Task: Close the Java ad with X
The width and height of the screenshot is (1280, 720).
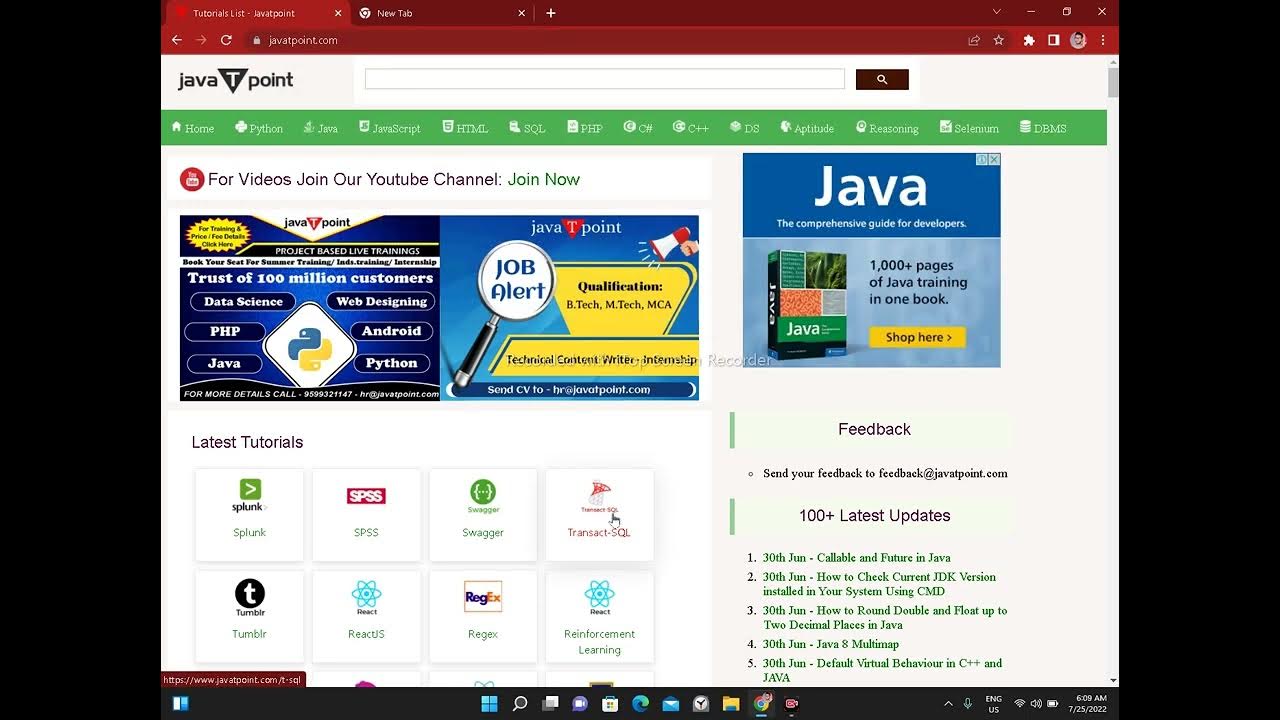Action: point(994,160)
